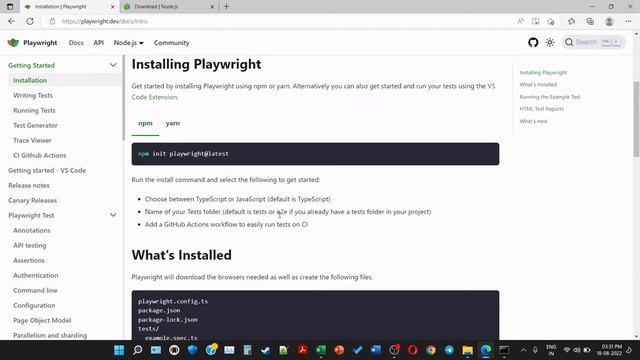This screenshot has width=640, height=360.
Task: Jump to What's next section
Action: [533, 121]
